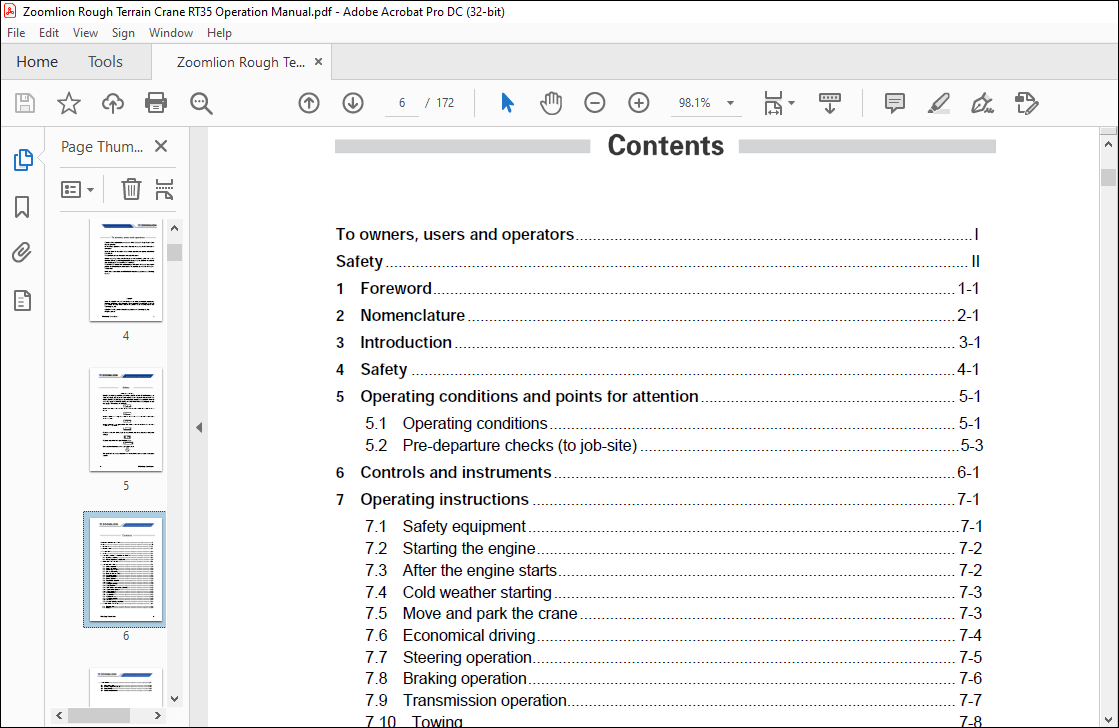Select the Hand pan tool
The height and width of the screenshot is (728, 1119).
click(551, 103)
